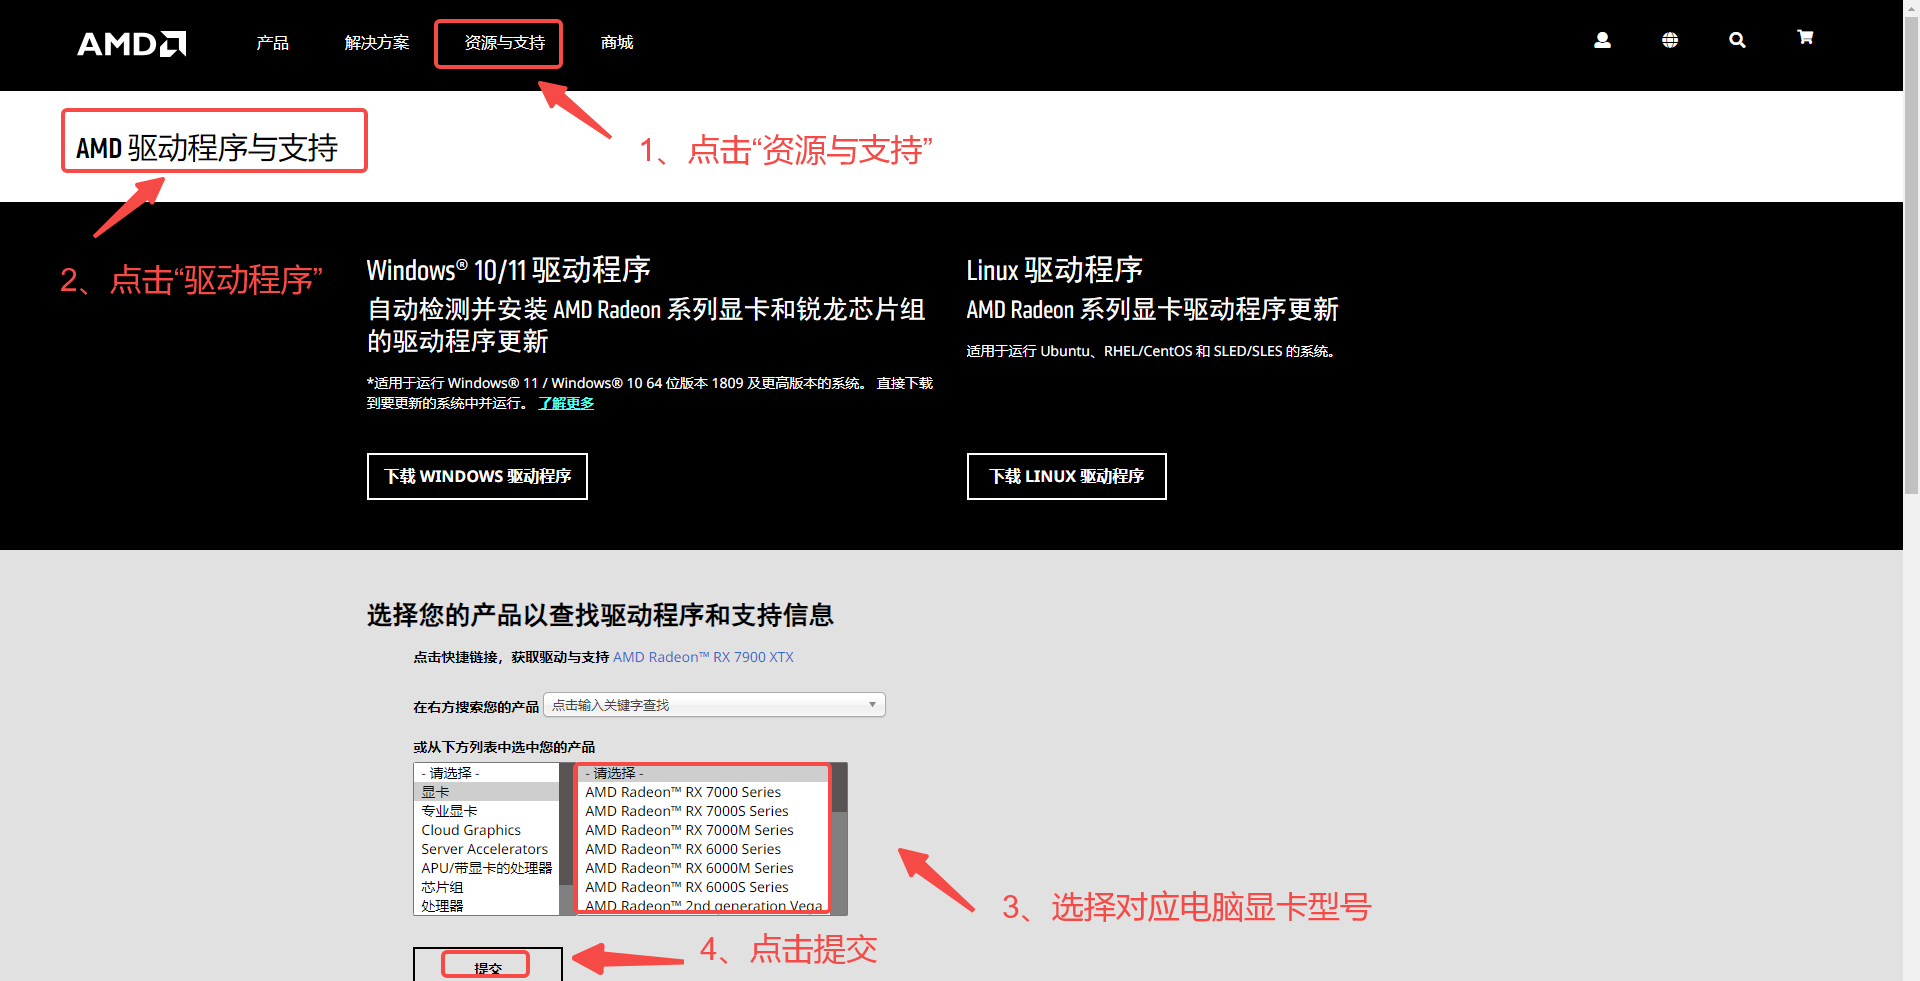Open the 产品 menu
The height and width of the screenshot is (981, 1920).
point(272,43)
